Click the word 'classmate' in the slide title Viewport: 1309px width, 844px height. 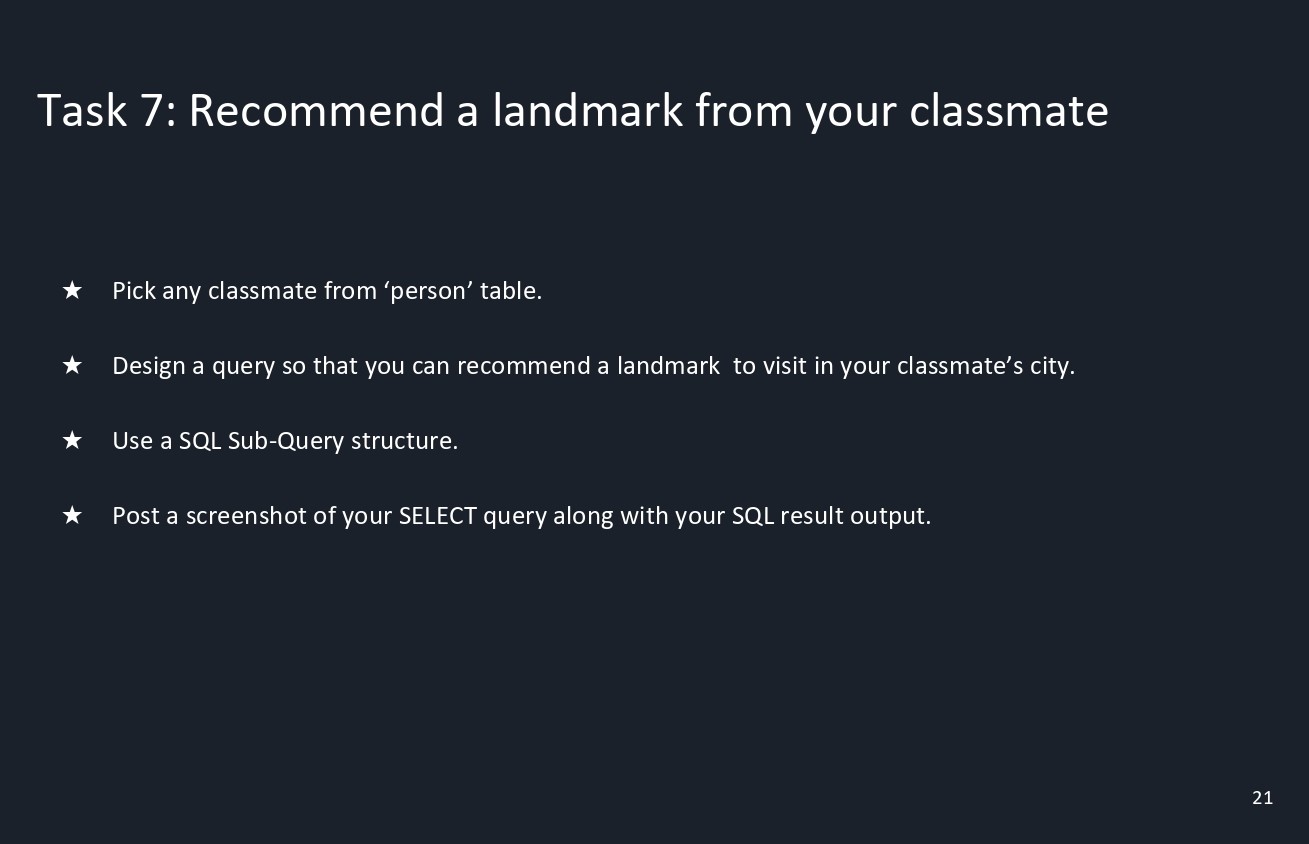pyautogui.click(x=1008, y=110)
